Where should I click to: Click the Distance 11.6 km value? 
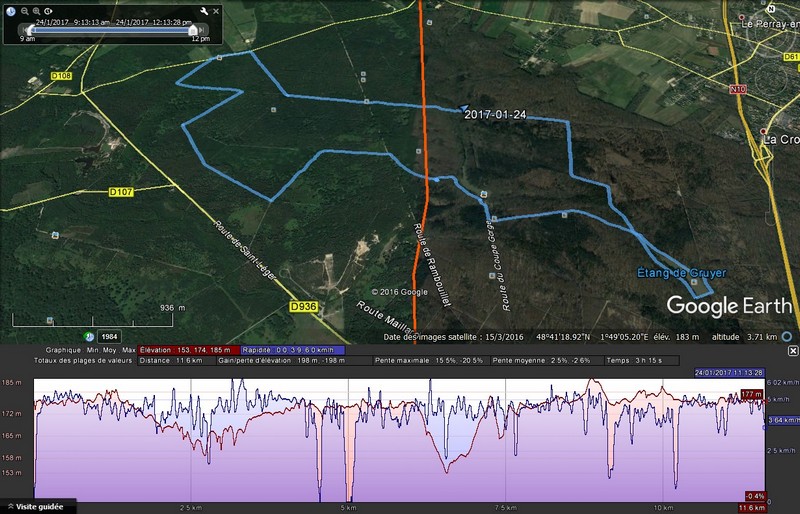[177, 360]
